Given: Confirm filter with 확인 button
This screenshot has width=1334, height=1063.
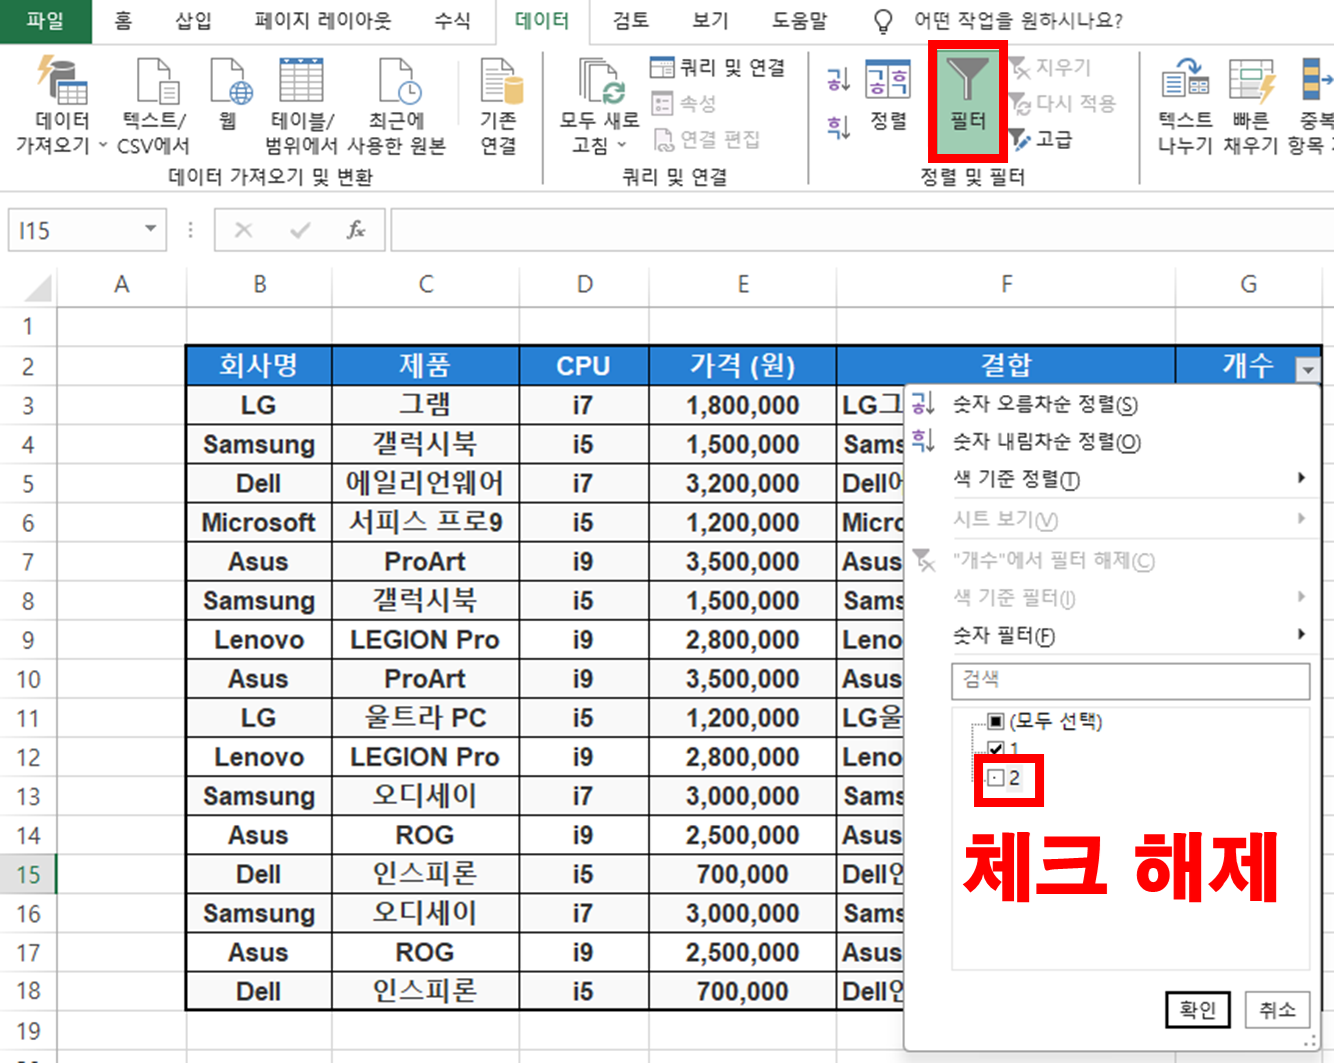Looking at the screenshot, I should coord(1197,1010).
